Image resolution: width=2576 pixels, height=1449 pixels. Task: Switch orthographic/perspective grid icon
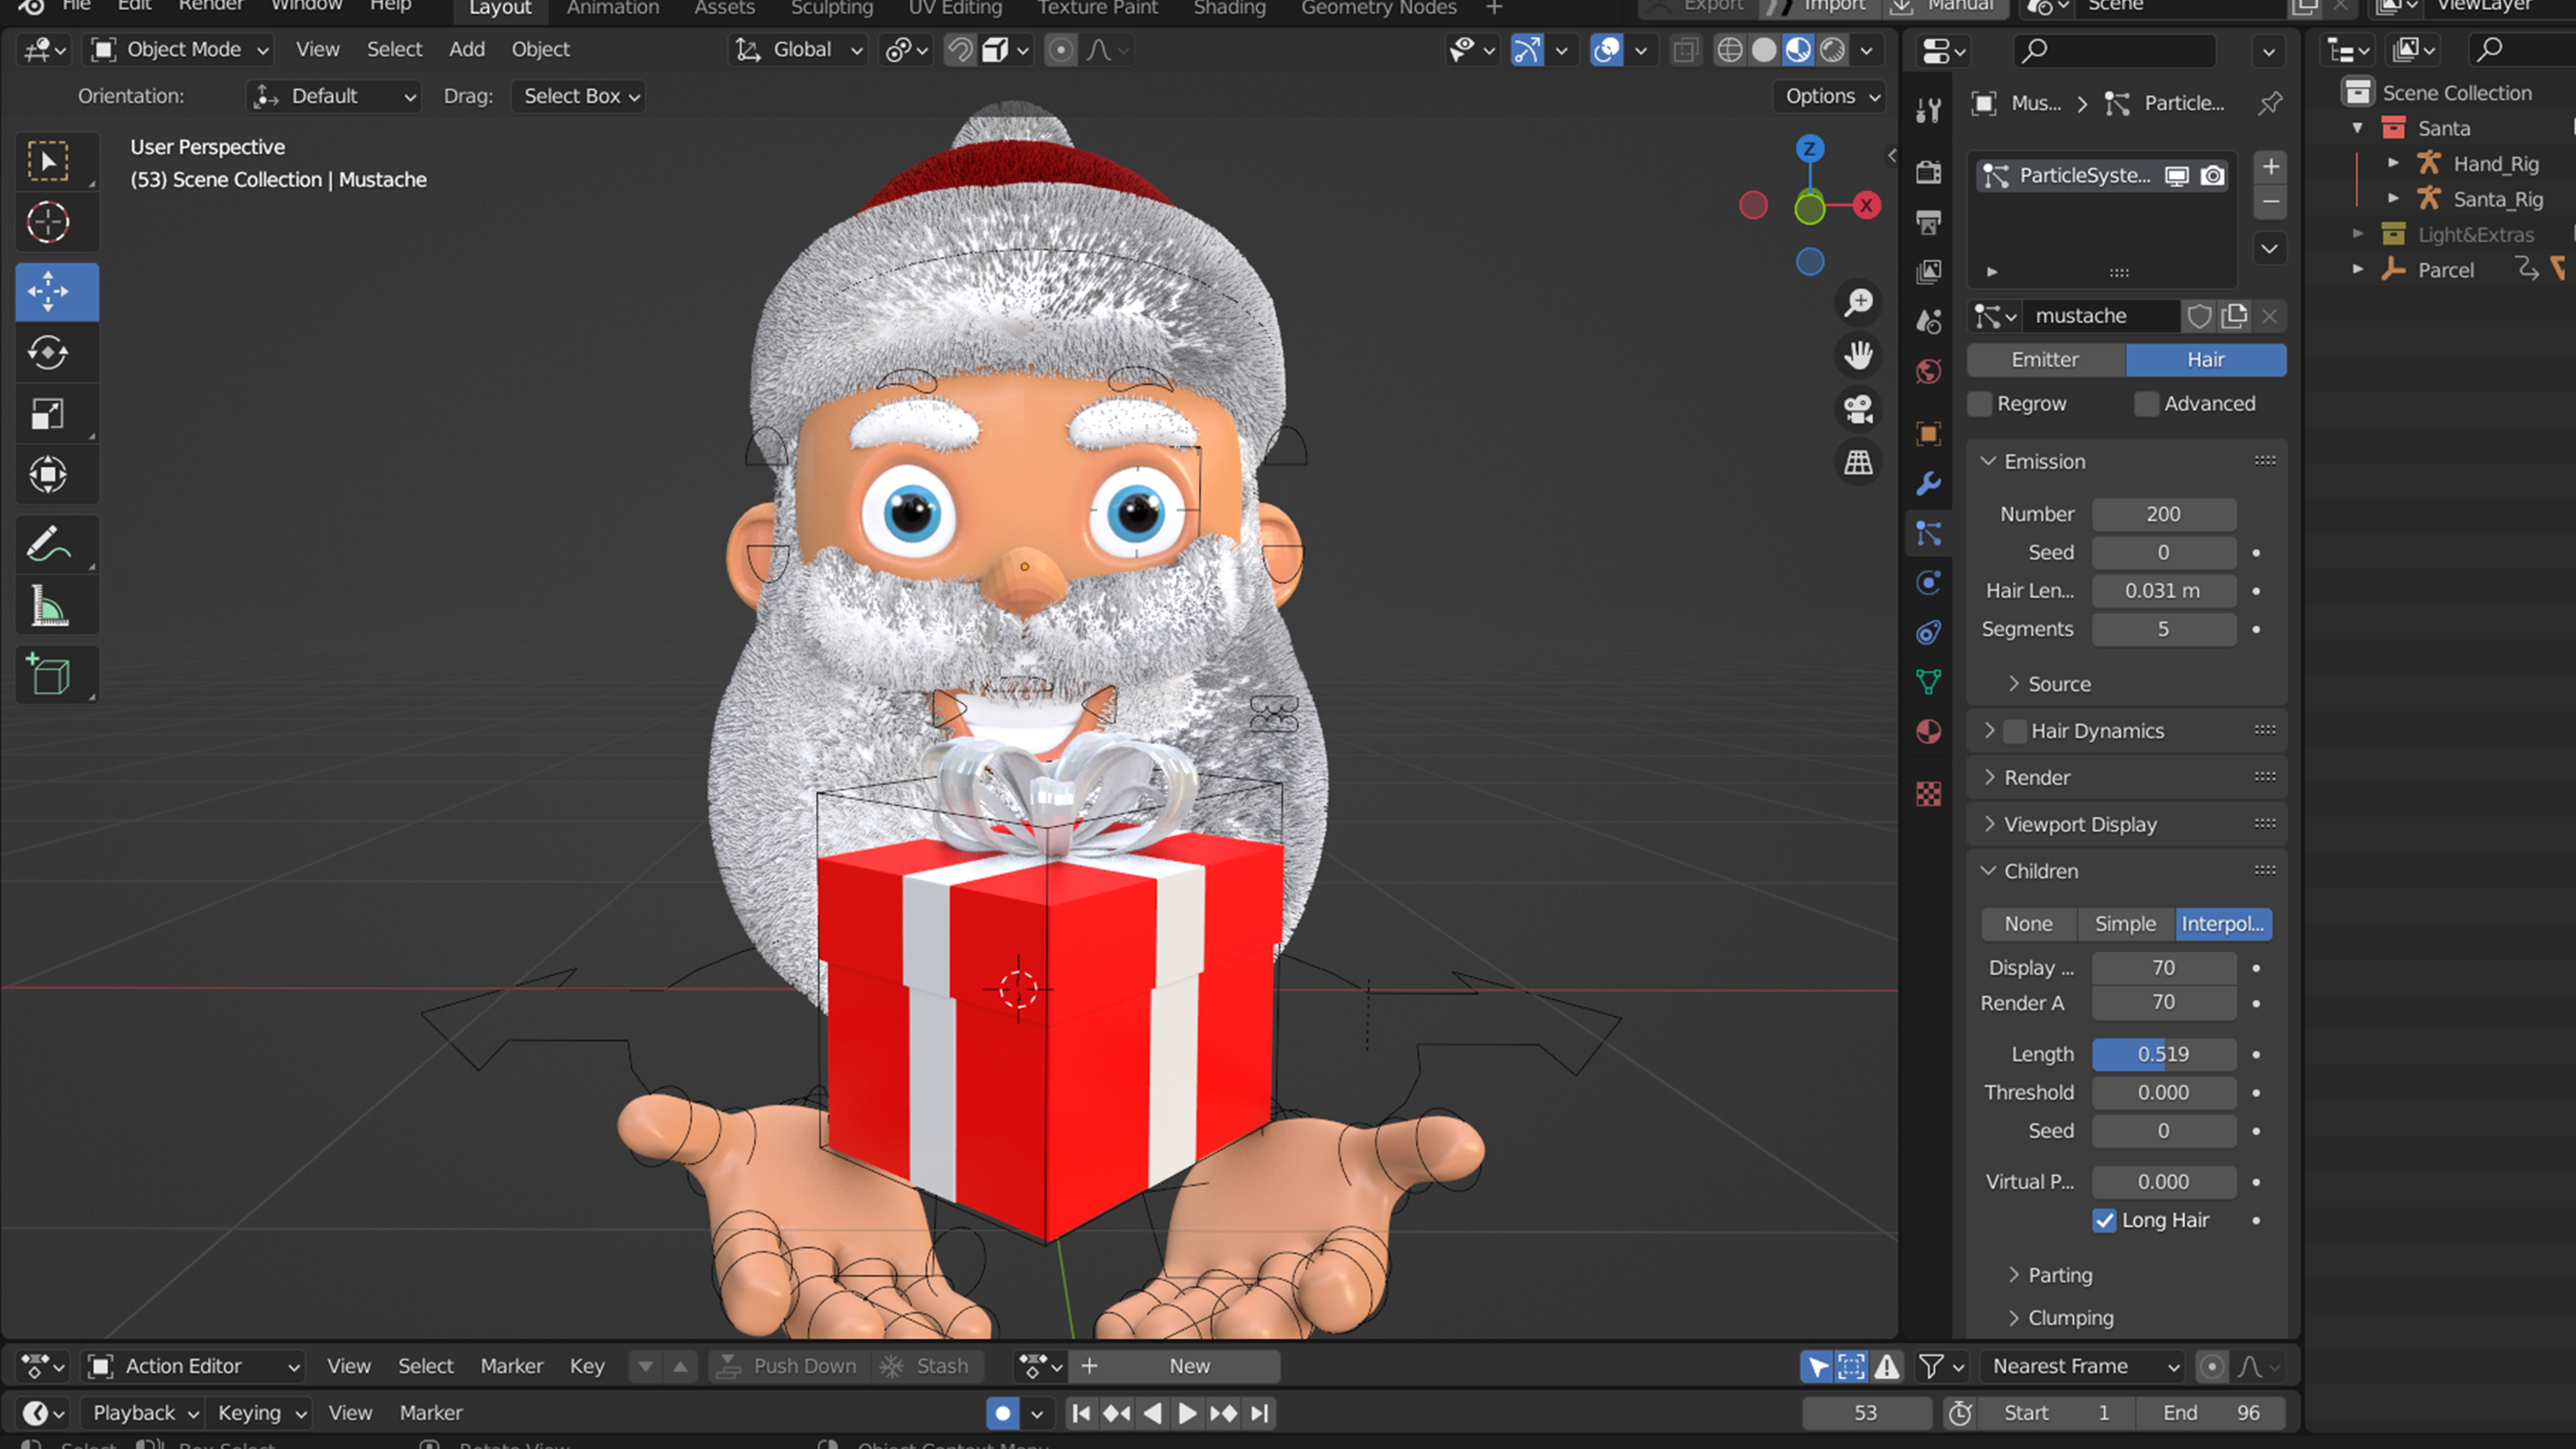(1858, 463)
